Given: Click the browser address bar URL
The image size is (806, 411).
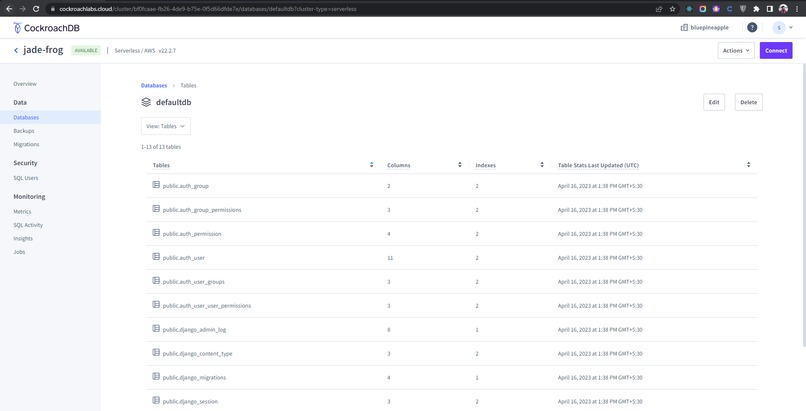Looking at the screenshot, I should (x=208, y=9).
